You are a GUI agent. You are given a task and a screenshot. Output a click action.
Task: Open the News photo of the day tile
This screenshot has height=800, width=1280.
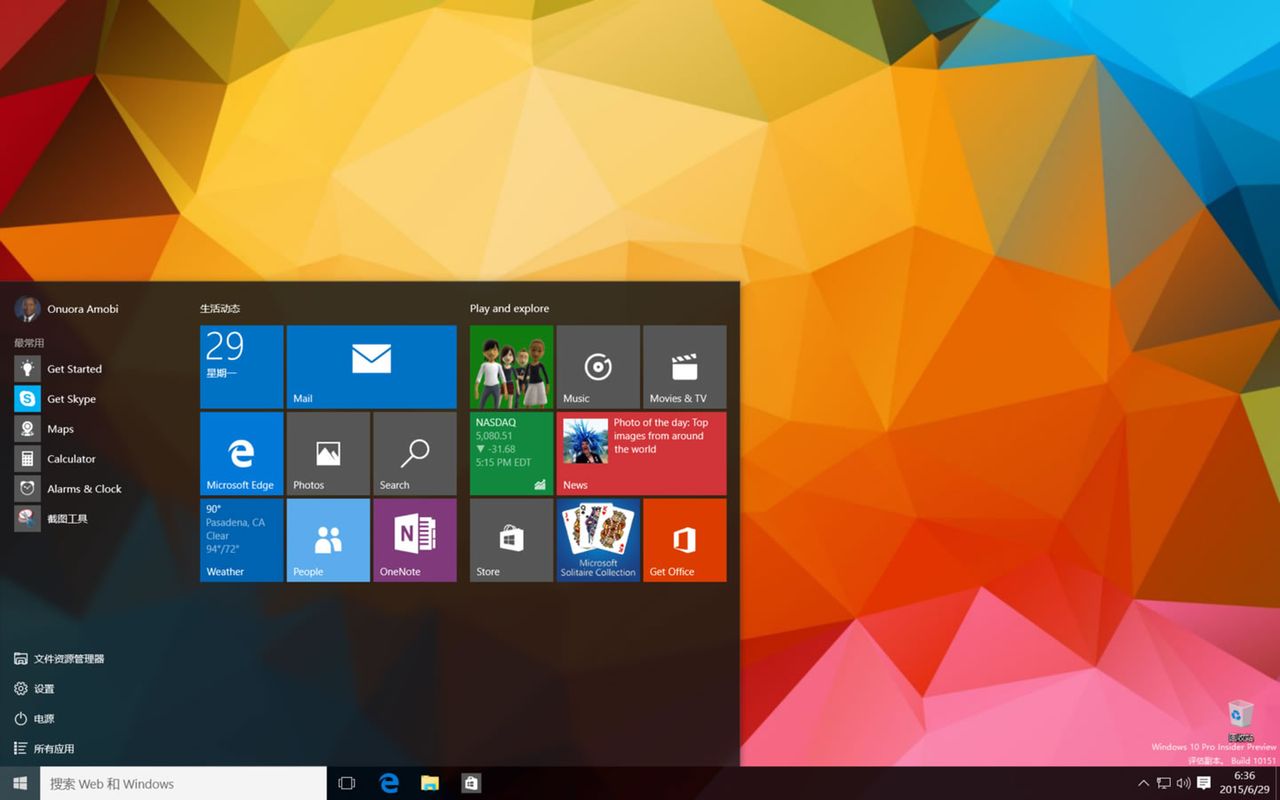pyautogui.click(x=641, y=453)
